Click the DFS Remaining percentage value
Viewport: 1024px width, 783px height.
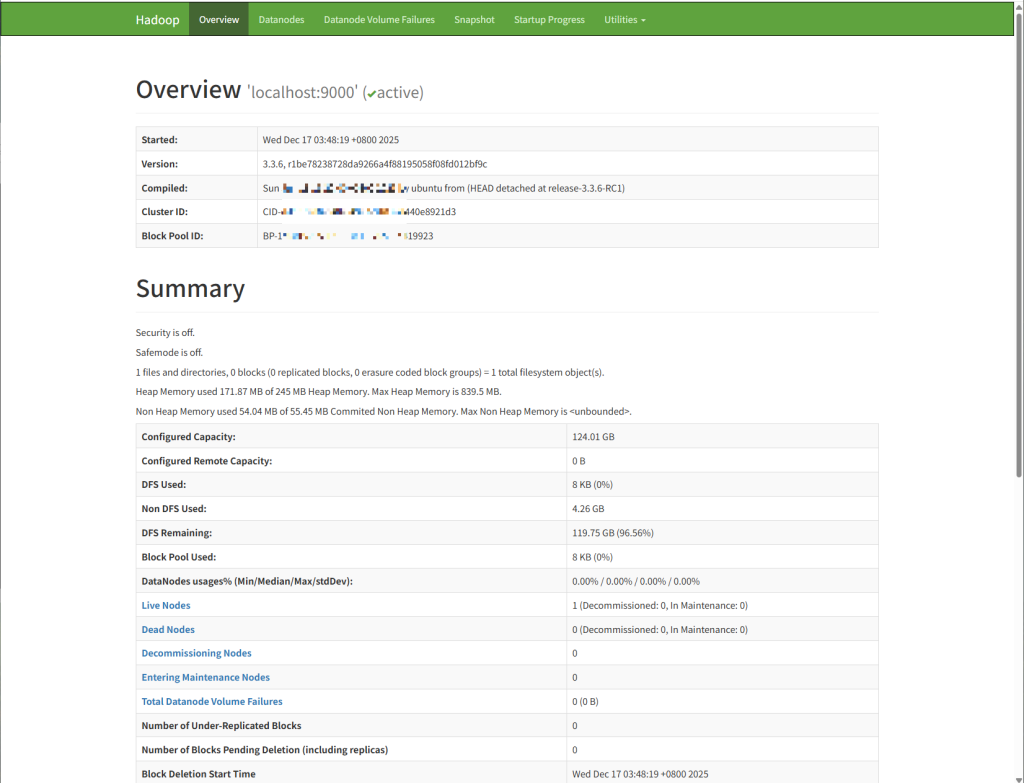(x=614, y=532)
